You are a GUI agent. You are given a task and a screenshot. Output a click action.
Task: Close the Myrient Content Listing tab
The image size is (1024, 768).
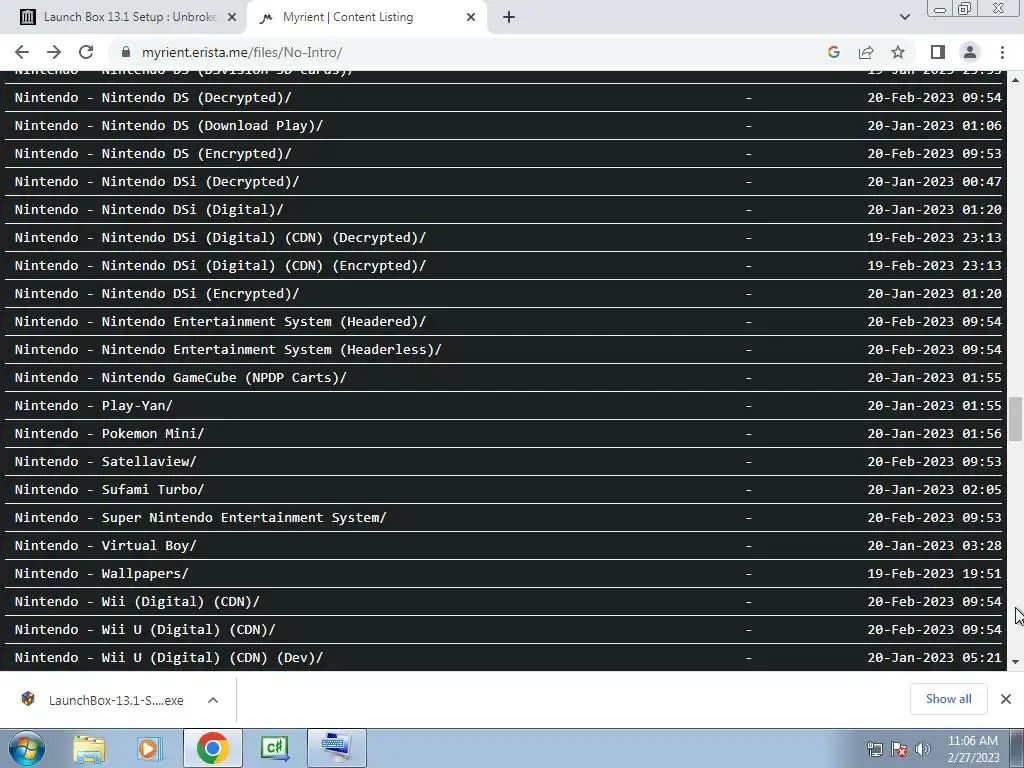click(471, 18)
